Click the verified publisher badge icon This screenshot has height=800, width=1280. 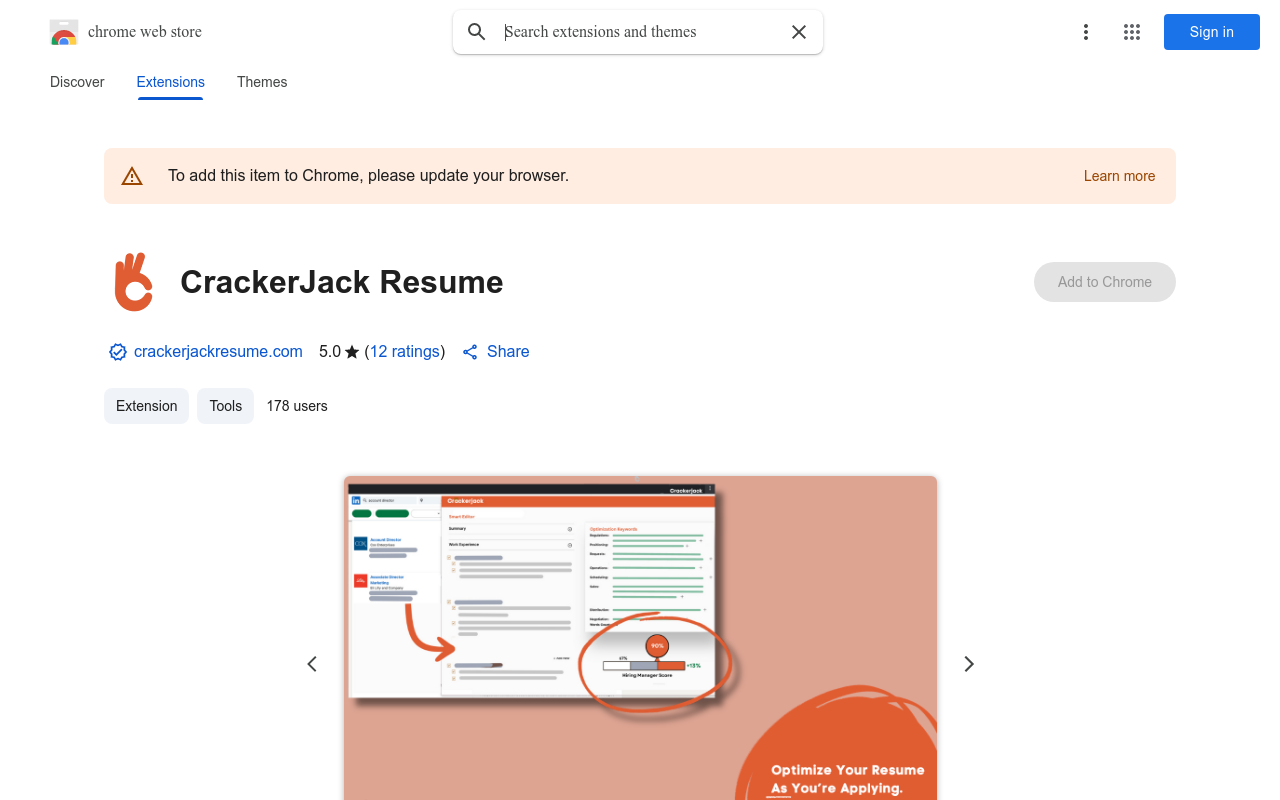click(x=118, y=352)
